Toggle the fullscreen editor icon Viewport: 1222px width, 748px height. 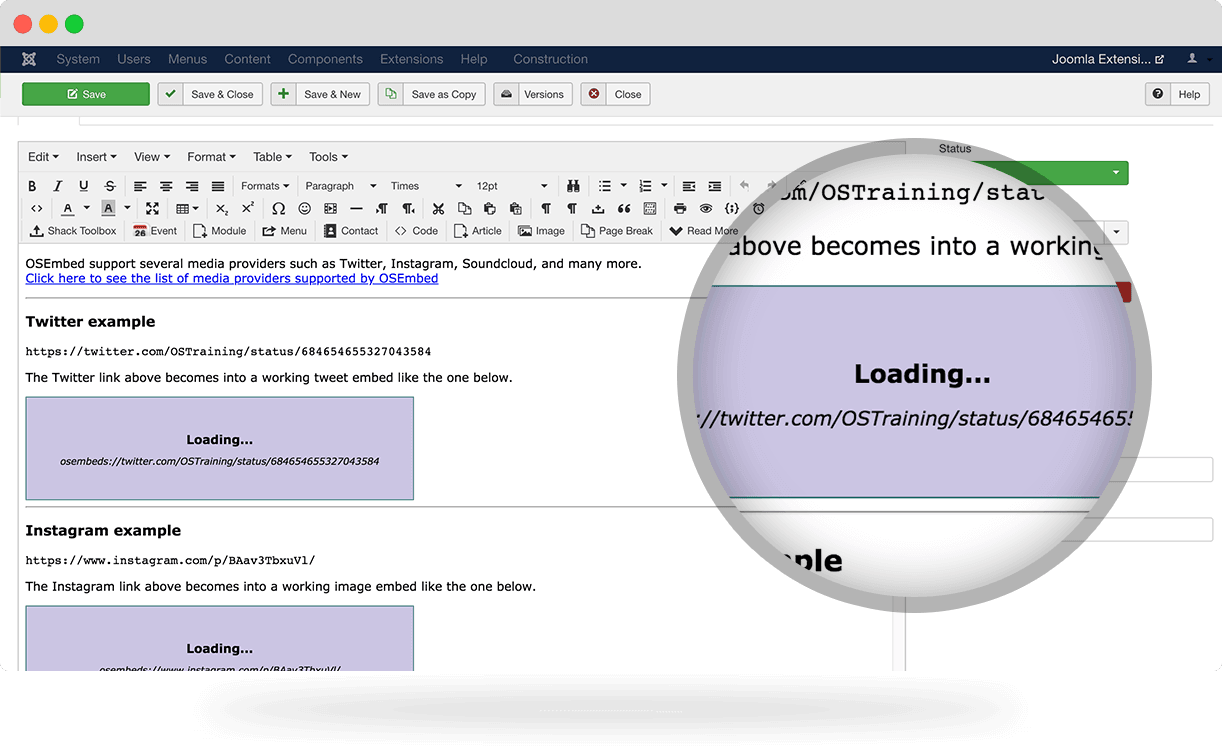(152, 208)
